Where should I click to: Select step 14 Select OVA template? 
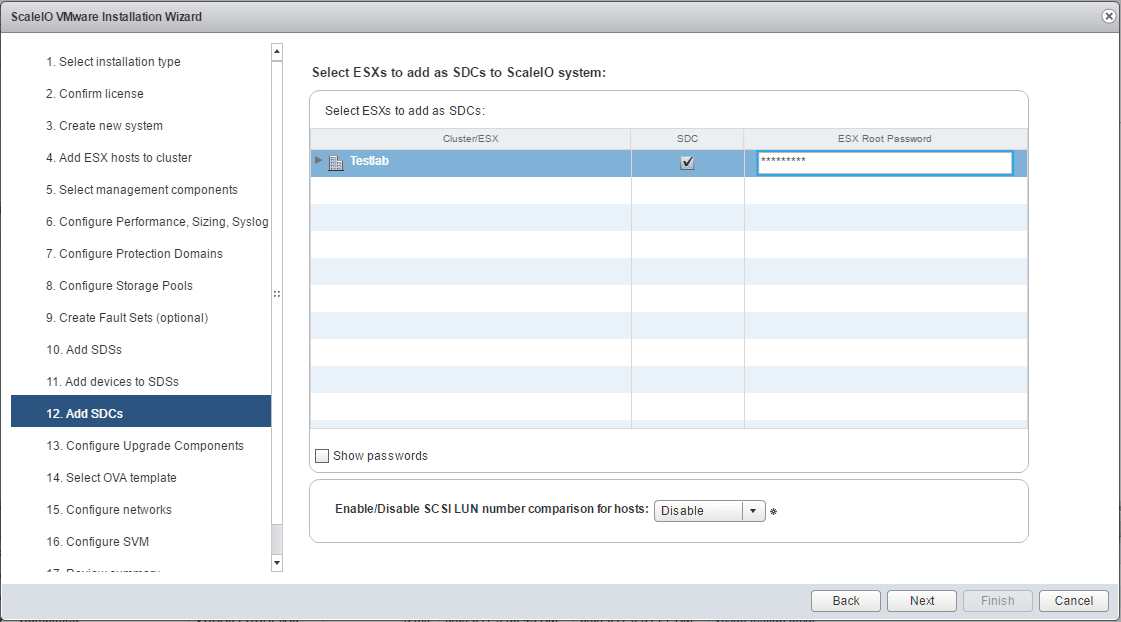tap(112, 478)
